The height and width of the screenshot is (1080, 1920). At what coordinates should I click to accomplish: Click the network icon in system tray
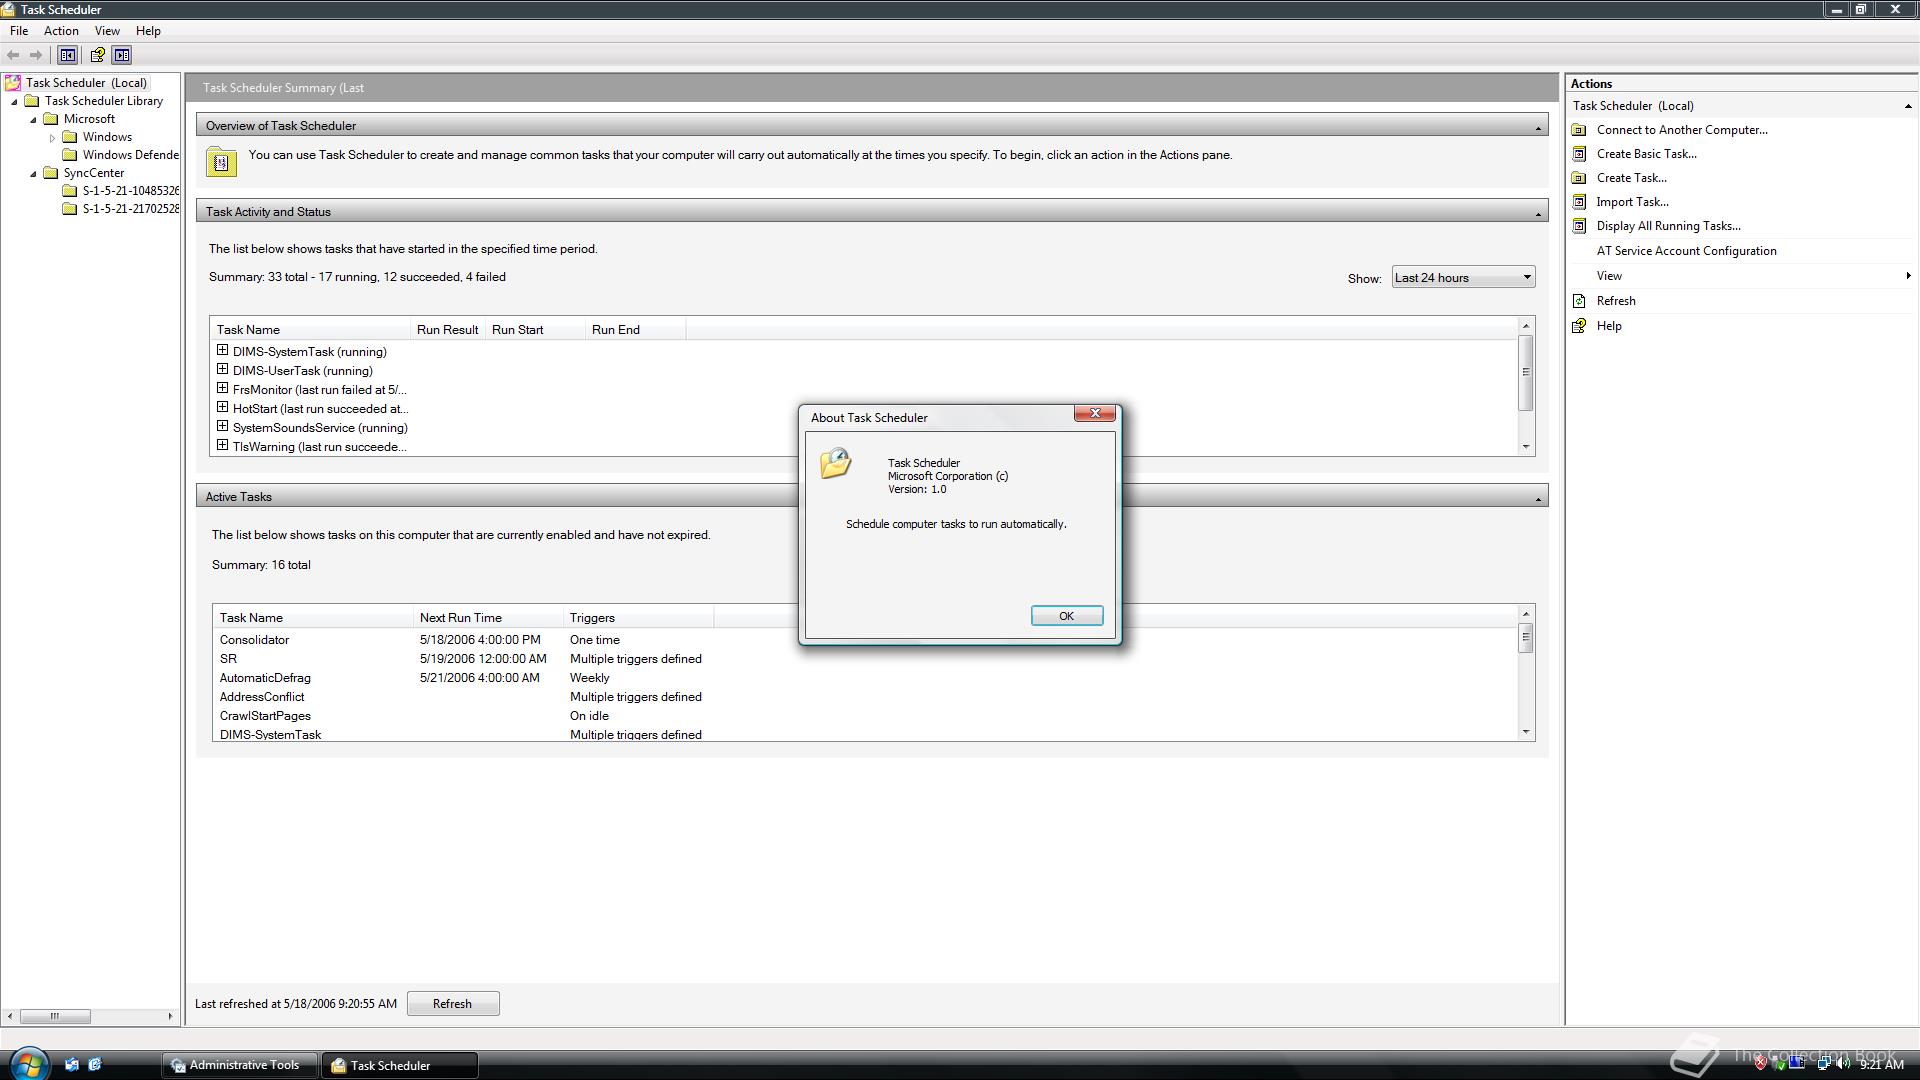(1823, 1064)
